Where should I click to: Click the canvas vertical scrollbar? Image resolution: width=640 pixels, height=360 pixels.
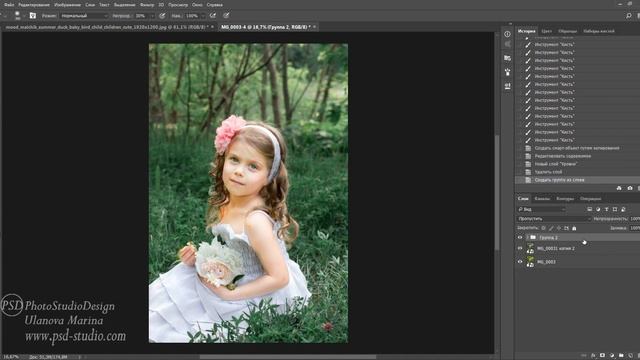[497, 193]
